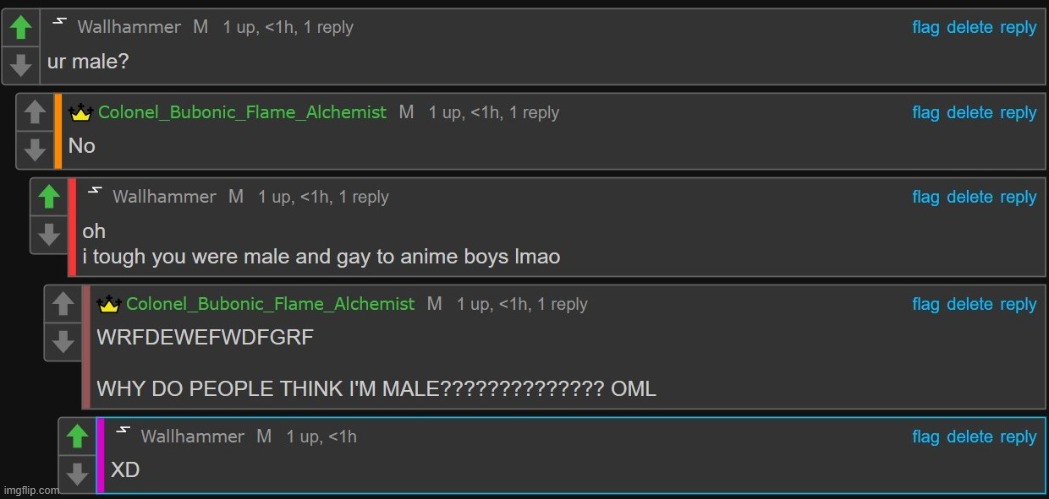
Task: Downvote the "ur male?" comment
Action: pyautogui.click(x=21, y=65)
